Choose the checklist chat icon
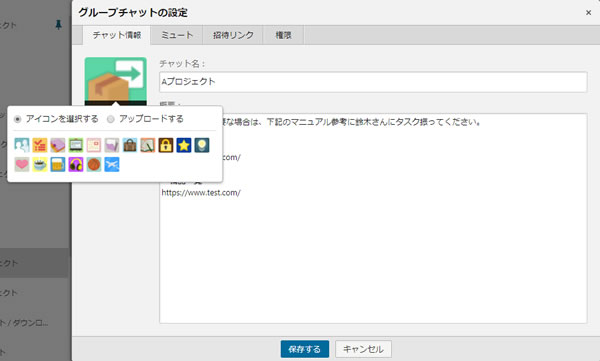Image resolution: width=600 pixels, height=361 pixels. 40,145
